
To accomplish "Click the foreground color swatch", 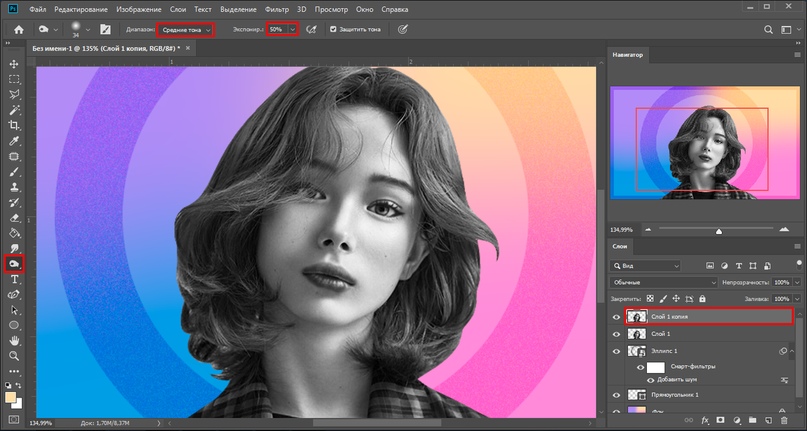I will [x=10, y=398].
